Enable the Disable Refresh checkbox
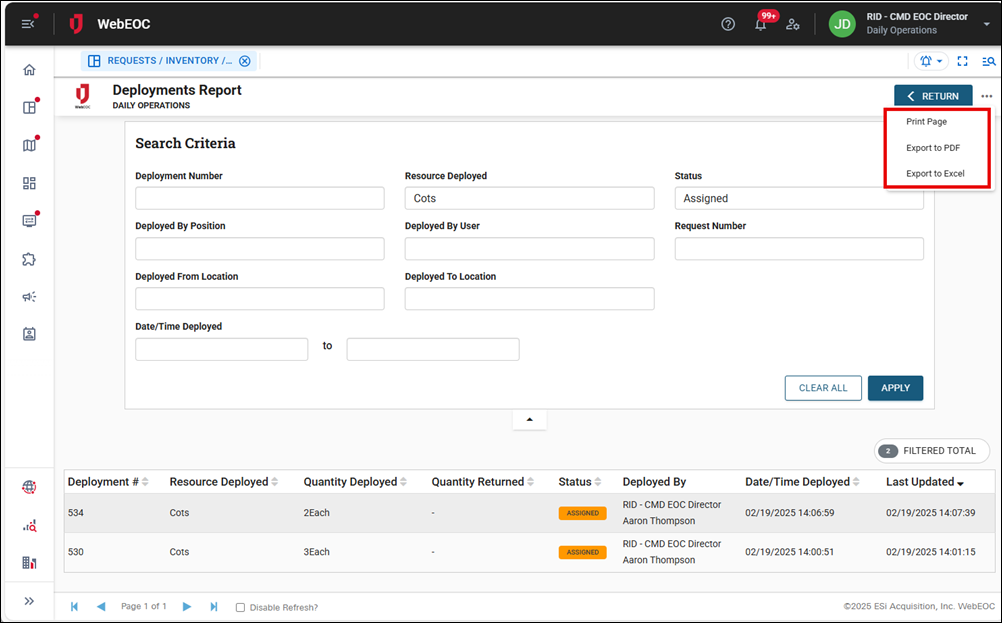 240,607
